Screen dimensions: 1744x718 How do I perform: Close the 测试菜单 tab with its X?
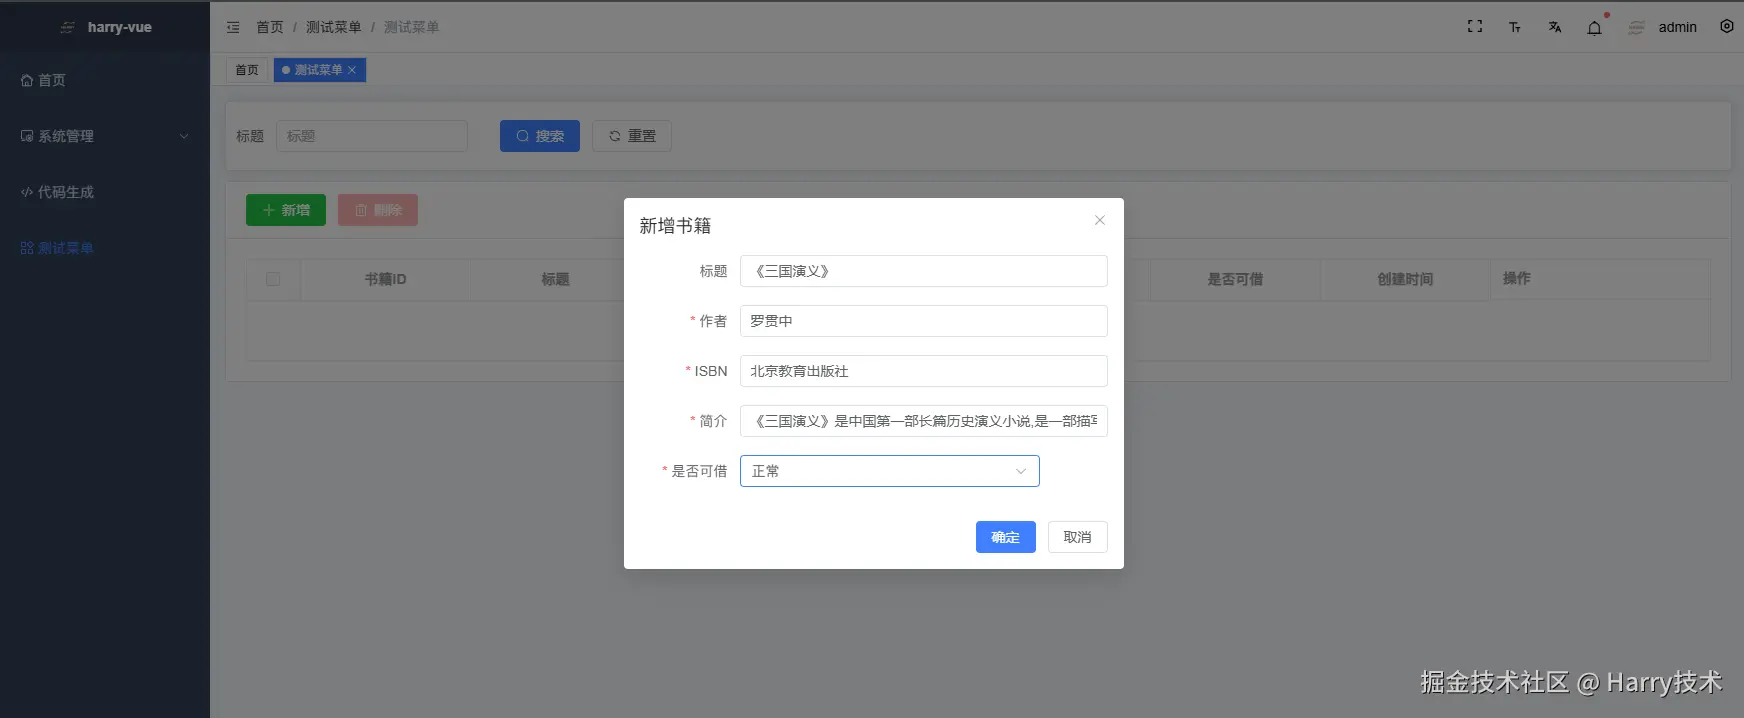352,70
